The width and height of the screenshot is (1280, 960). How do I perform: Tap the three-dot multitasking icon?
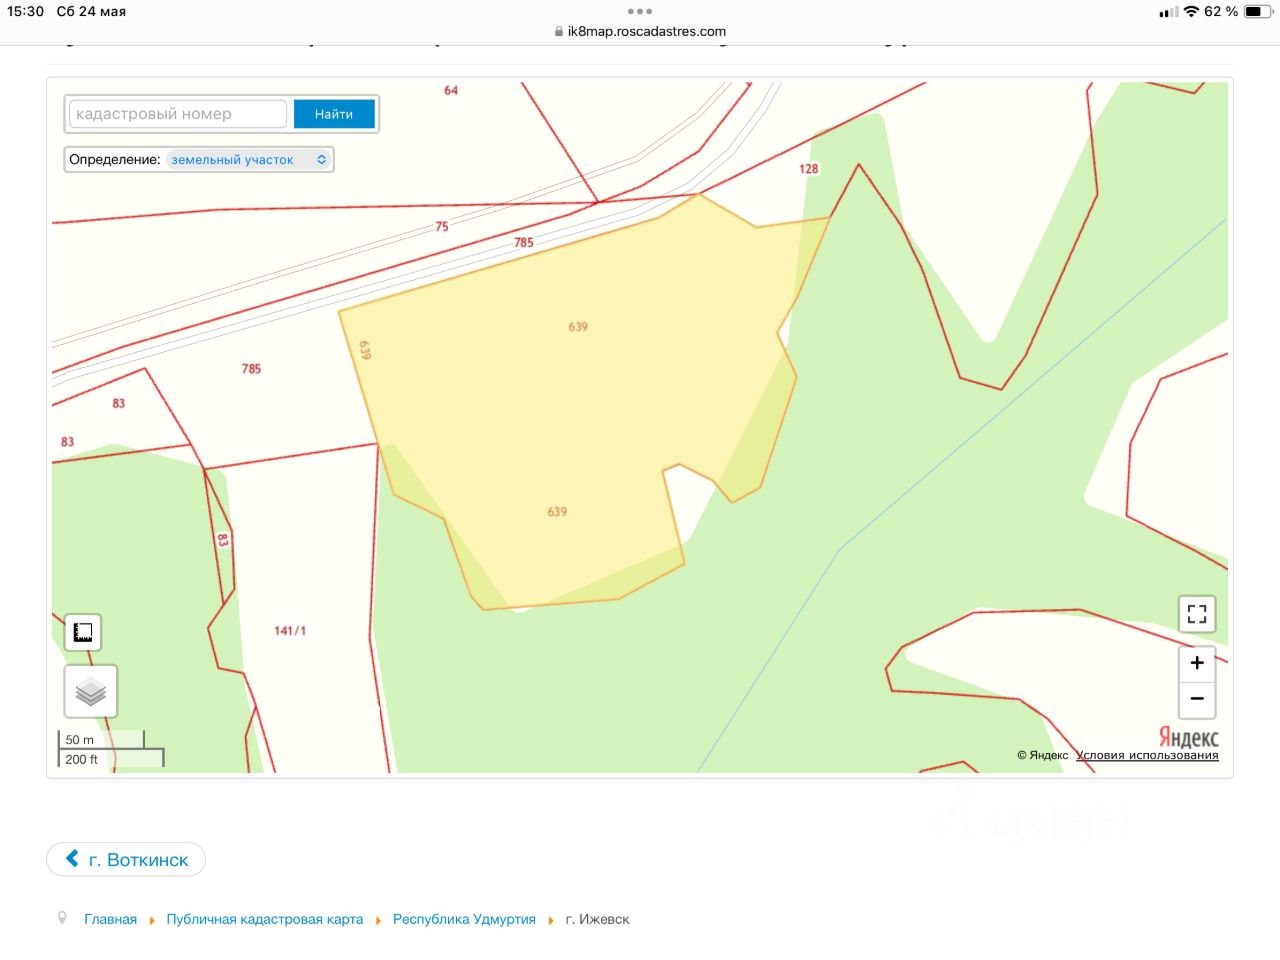click(640, 11)
